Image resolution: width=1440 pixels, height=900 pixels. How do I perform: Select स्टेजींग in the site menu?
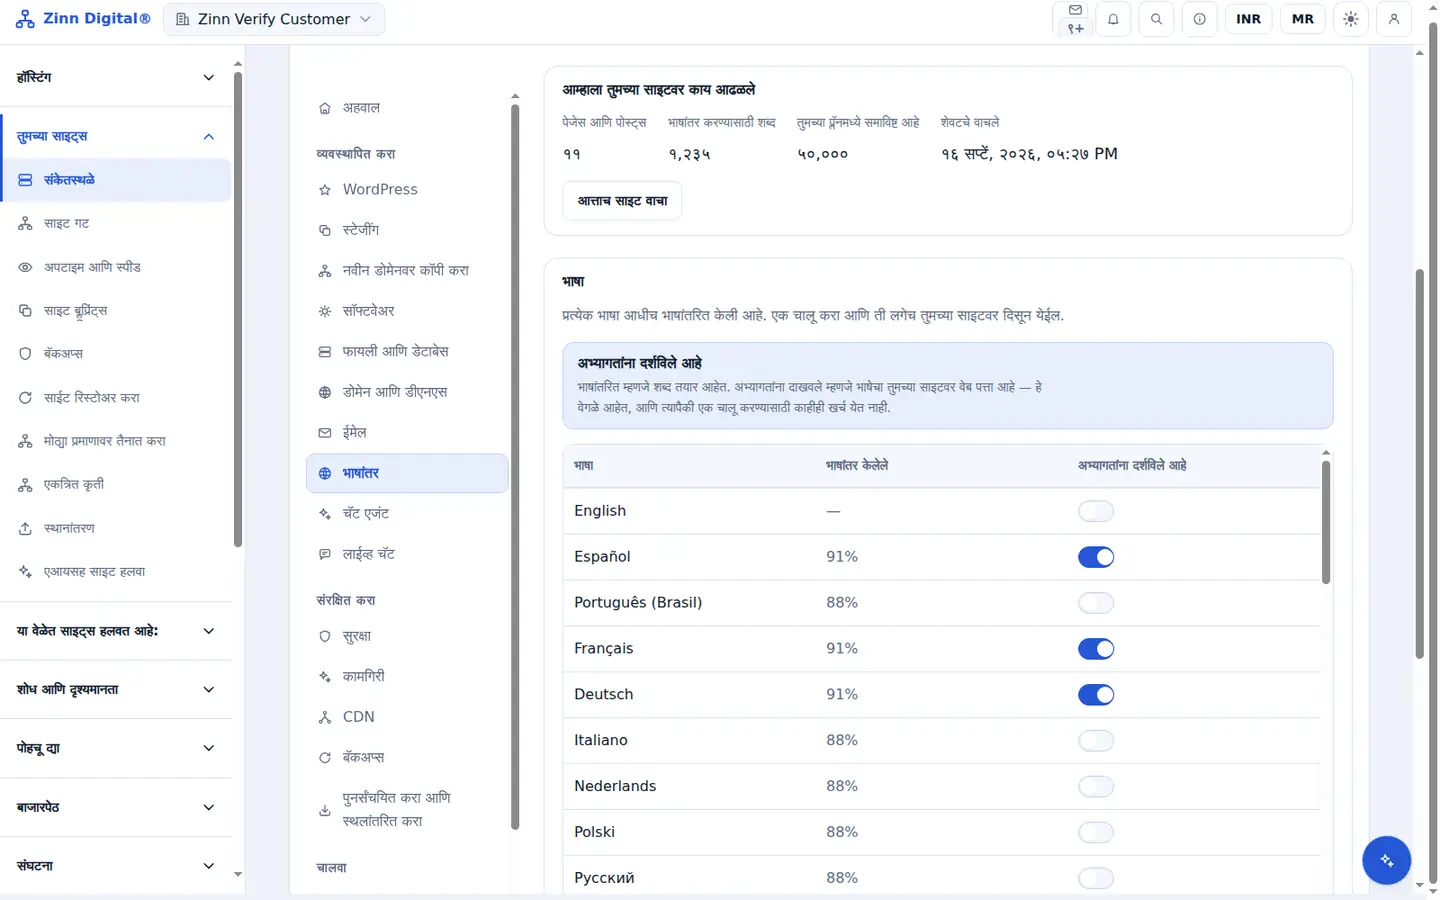coord(407,230)
